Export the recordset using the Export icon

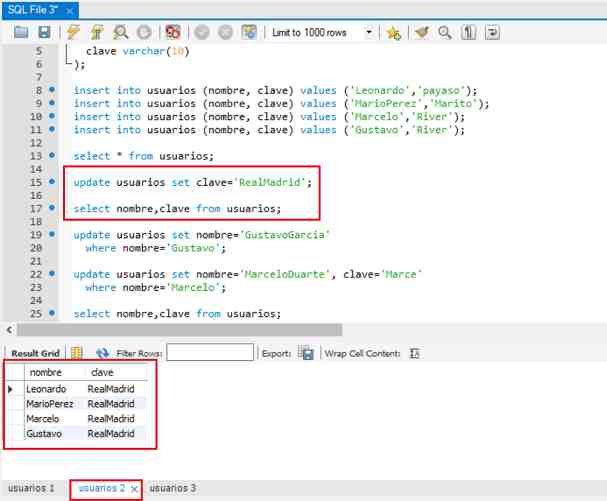click(307, 353)
